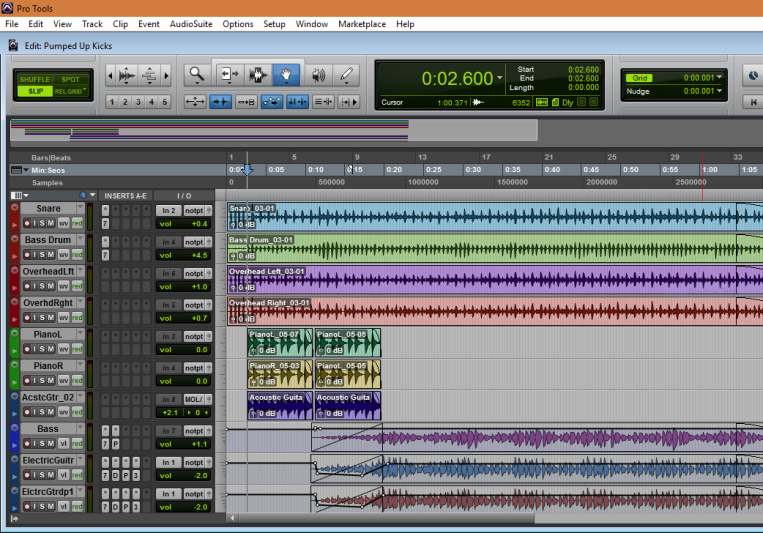This screenshot has width=763, height=533.
Task: Open OverheadLft track view selector 'wv'
Action: (64, 286)
